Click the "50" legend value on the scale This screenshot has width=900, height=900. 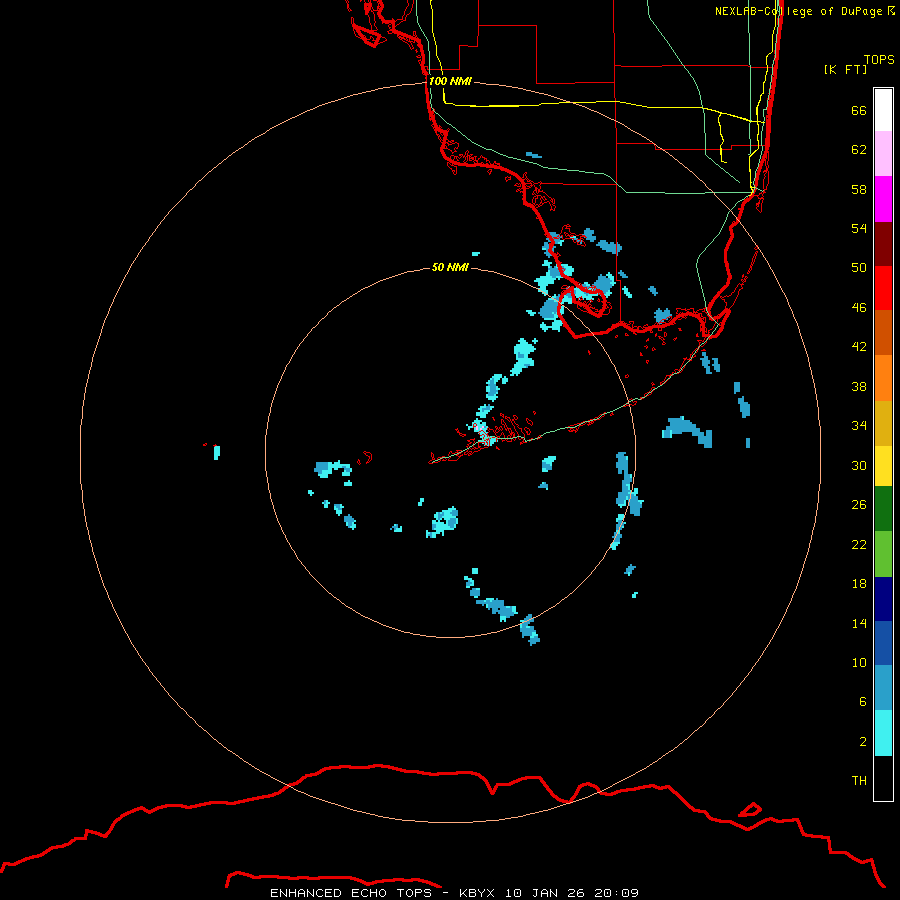(x=859, y=267)
